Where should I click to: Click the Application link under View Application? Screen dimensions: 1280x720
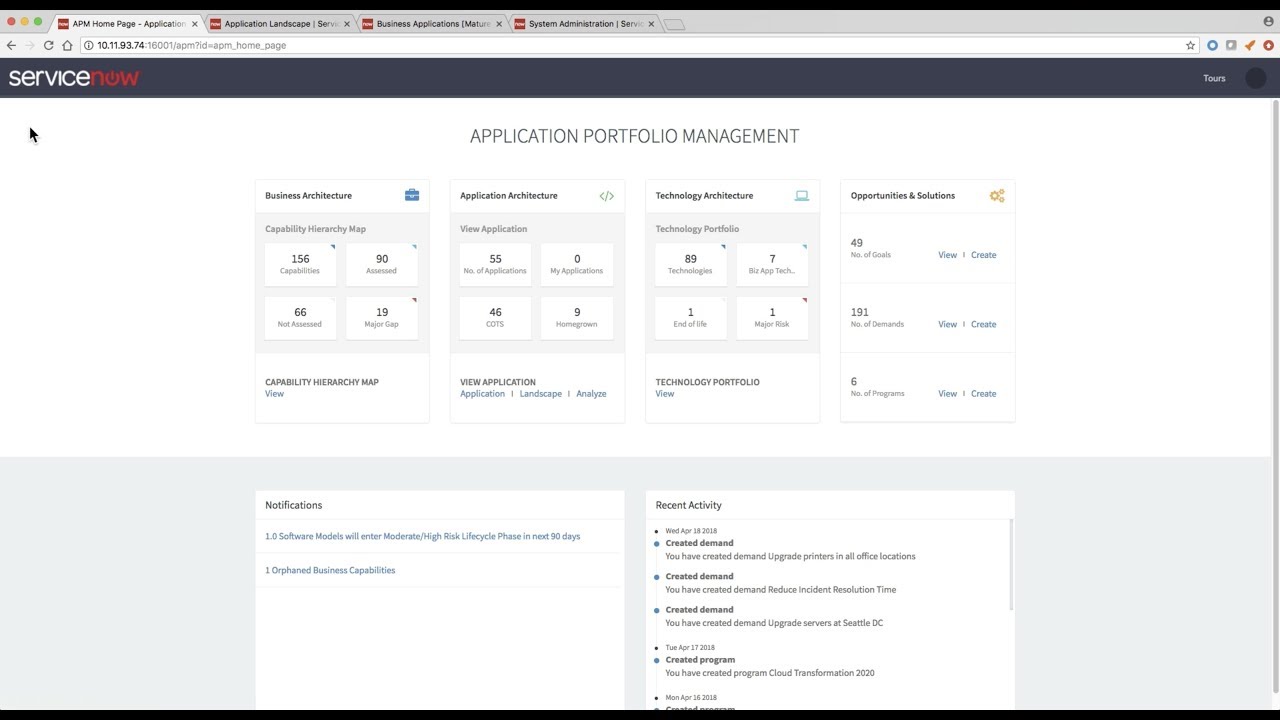482,394
